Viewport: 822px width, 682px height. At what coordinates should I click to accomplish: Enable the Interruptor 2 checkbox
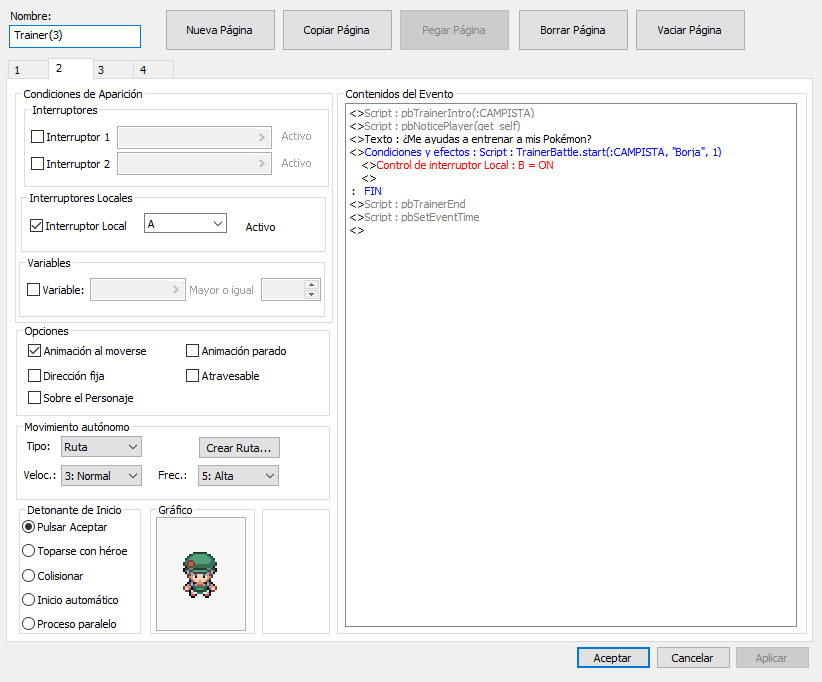pos(37,164)
